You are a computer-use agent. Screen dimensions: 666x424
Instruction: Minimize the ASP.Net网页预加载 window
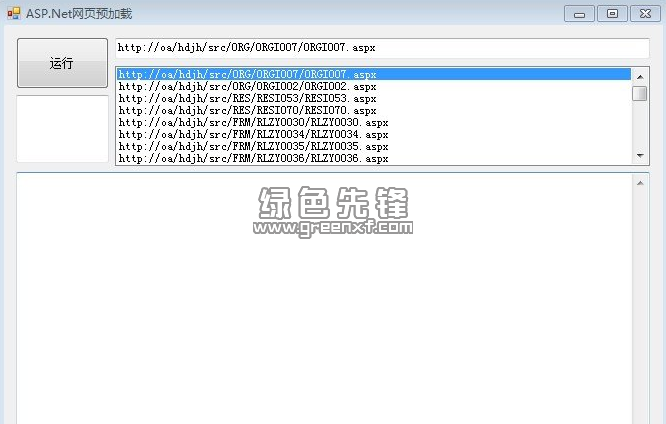click(579, 14)
